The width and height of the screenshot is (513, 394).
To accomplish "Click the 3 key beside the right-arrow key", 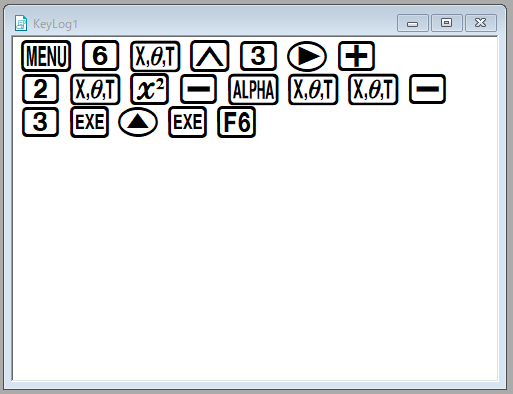I will coord(258,56).
